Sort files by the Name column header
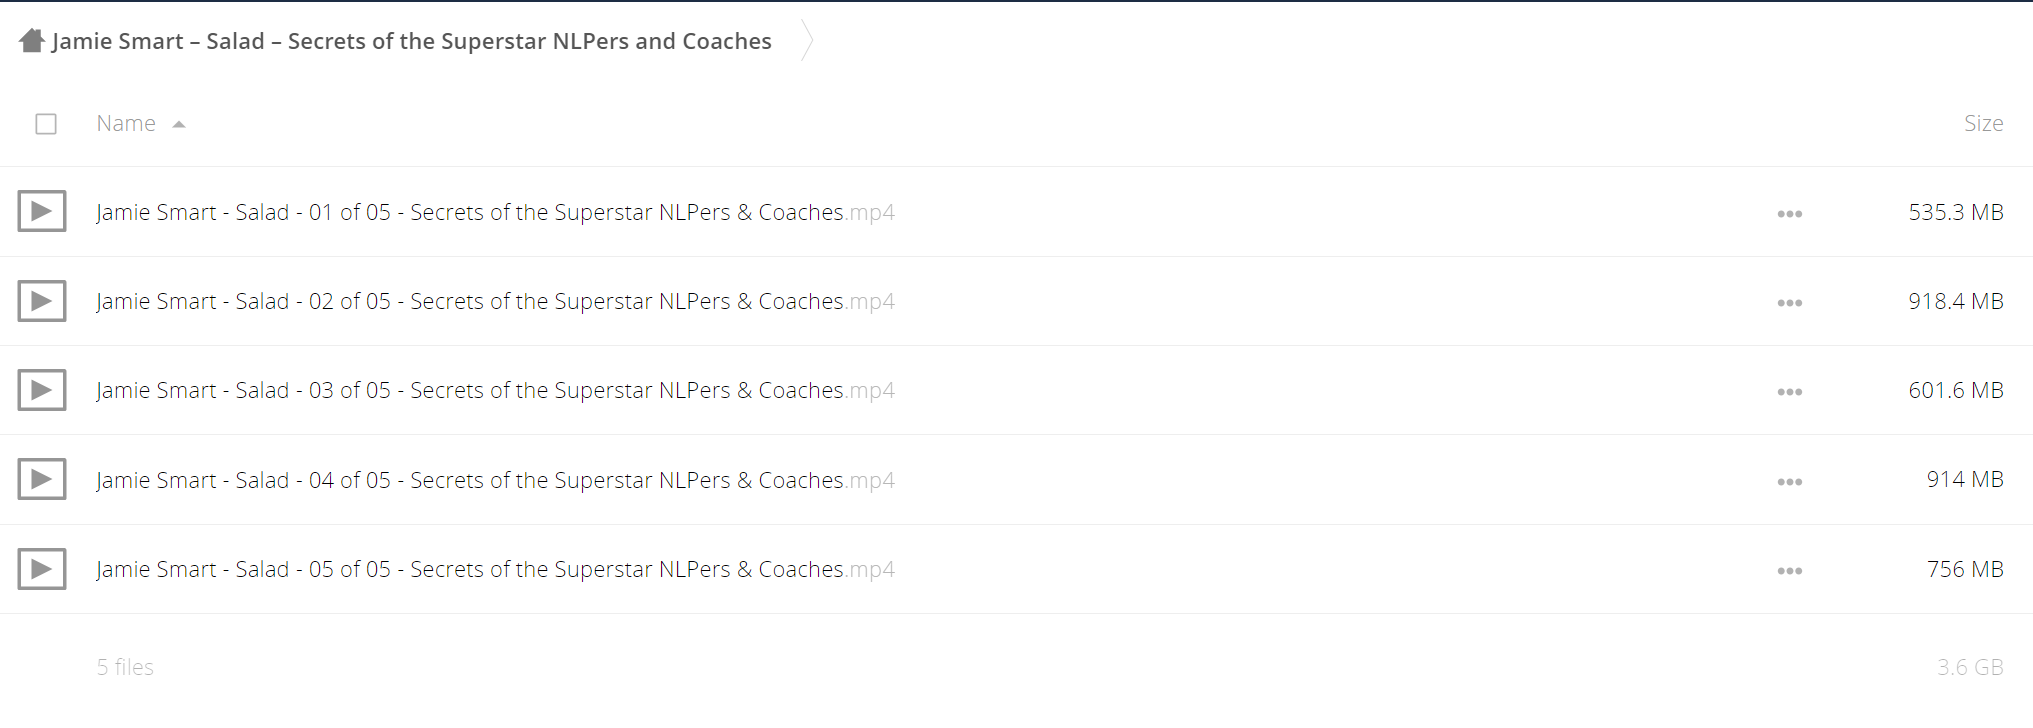This screenshot has height=728, width=2033. (126, 124)
